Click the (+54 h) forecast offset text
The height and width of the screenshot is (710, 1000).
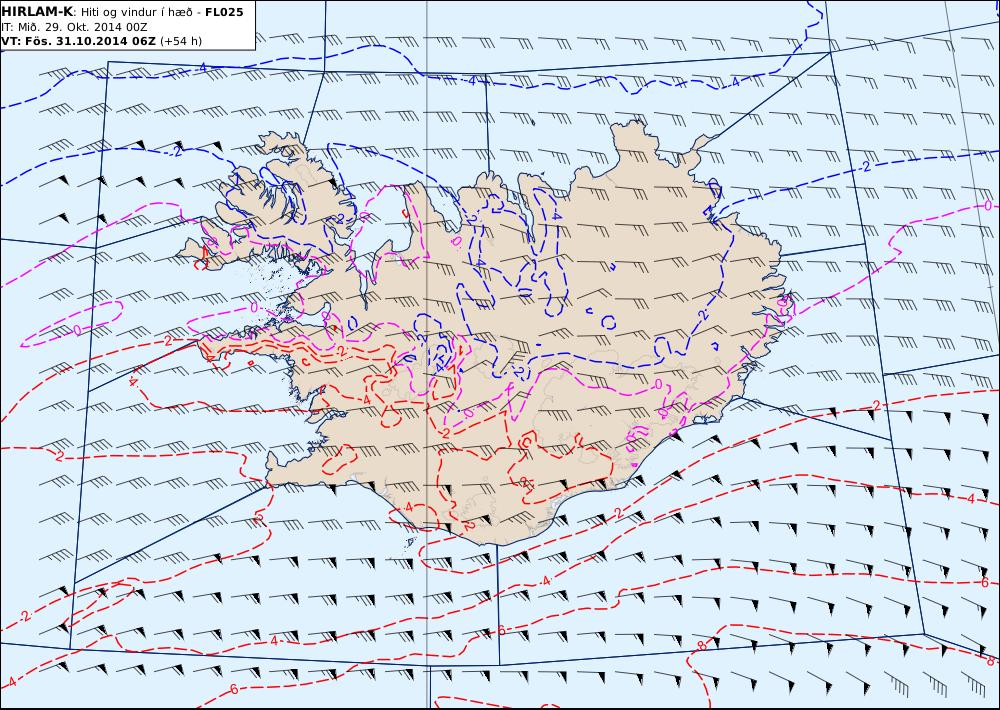(x=180, y=41)
